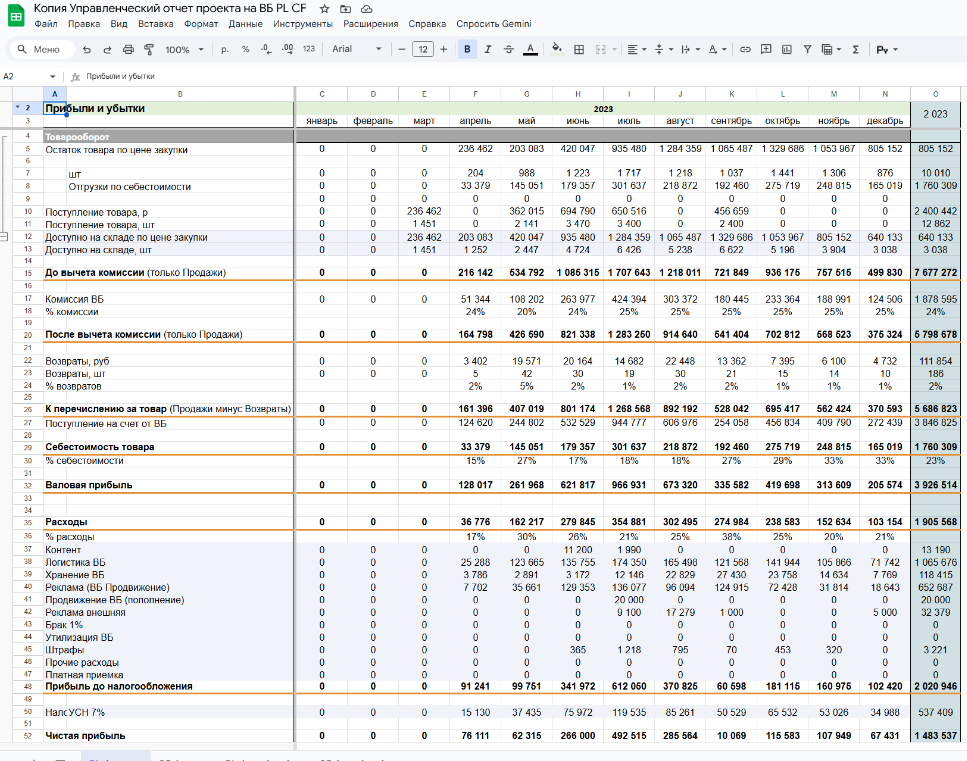The height and width of the screenshot is (761, 967).
Task: Open the Вставка menu
Action: coord(155,23)
